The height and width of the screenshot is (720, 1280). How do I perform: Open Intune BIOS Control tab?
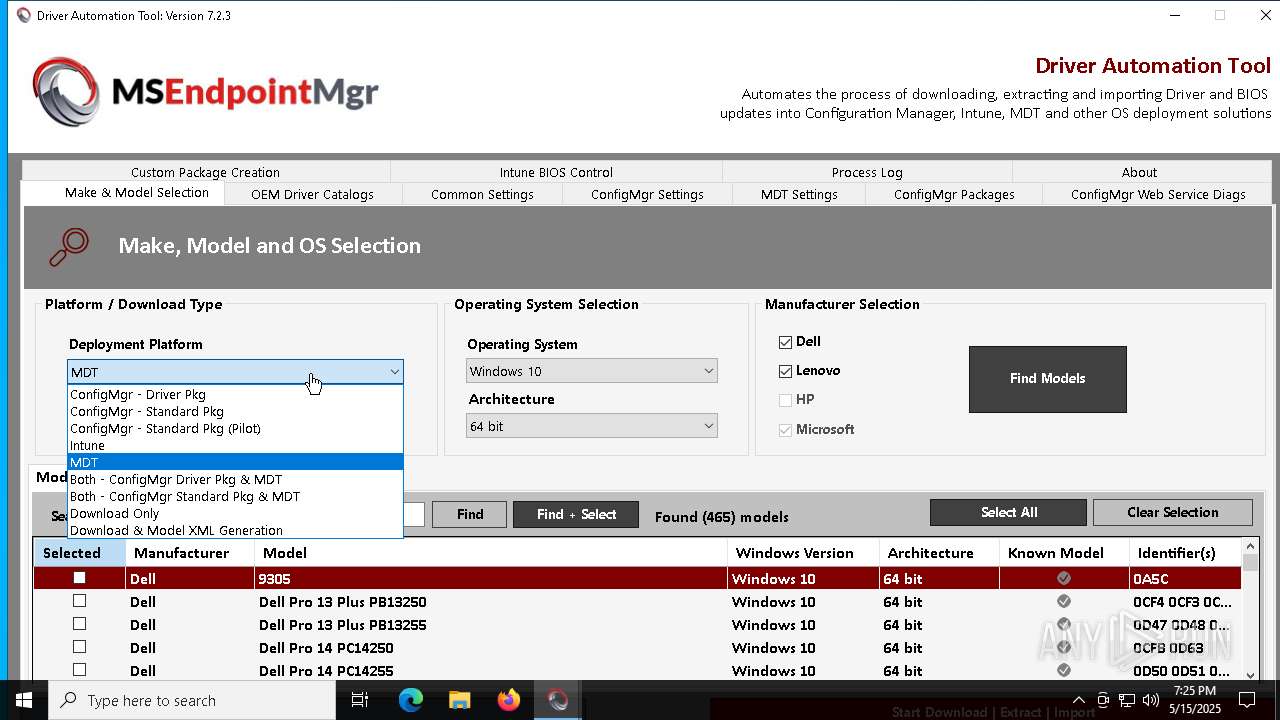(556, 172)
